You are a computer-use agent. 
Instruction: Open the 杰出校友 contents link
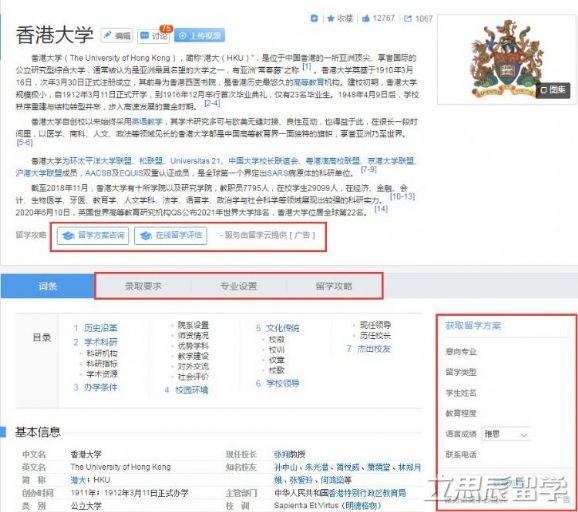(x=373, y=349)
